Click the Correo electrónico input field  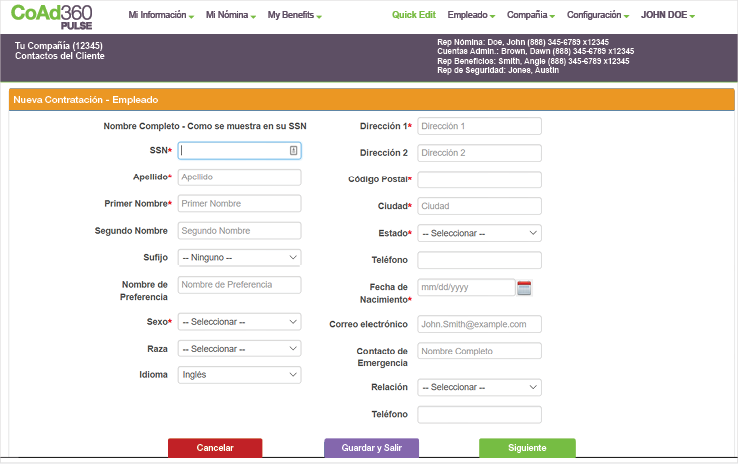[x=479, y=324]
